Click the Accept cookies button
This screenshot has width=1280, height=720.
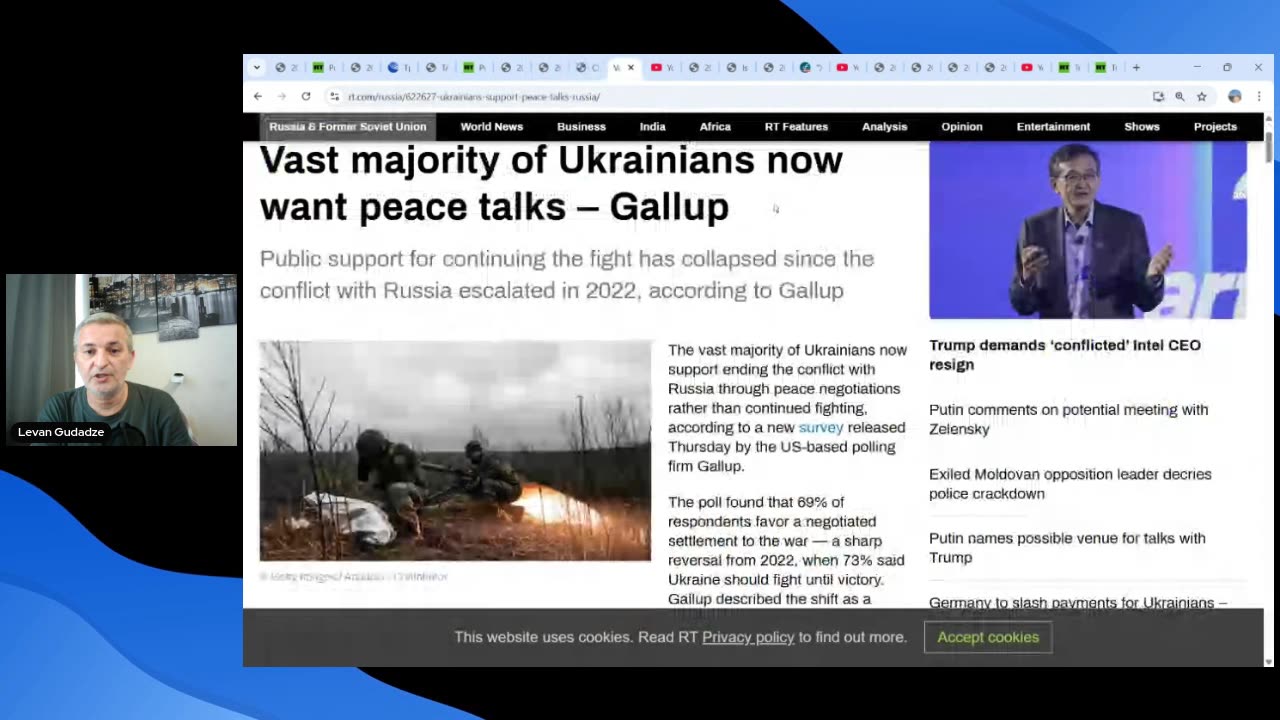coord(988,637)
